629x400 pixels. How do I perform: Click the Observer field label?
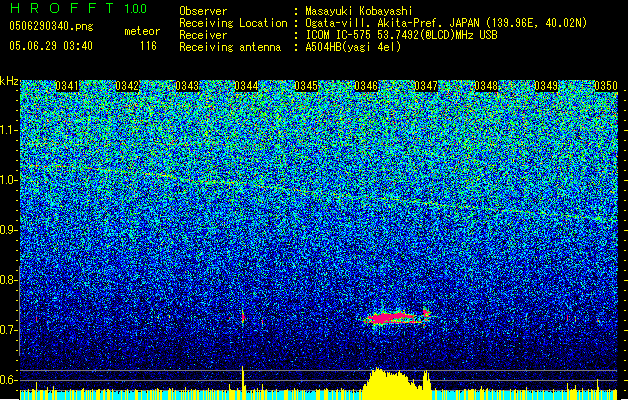[203, 11]
